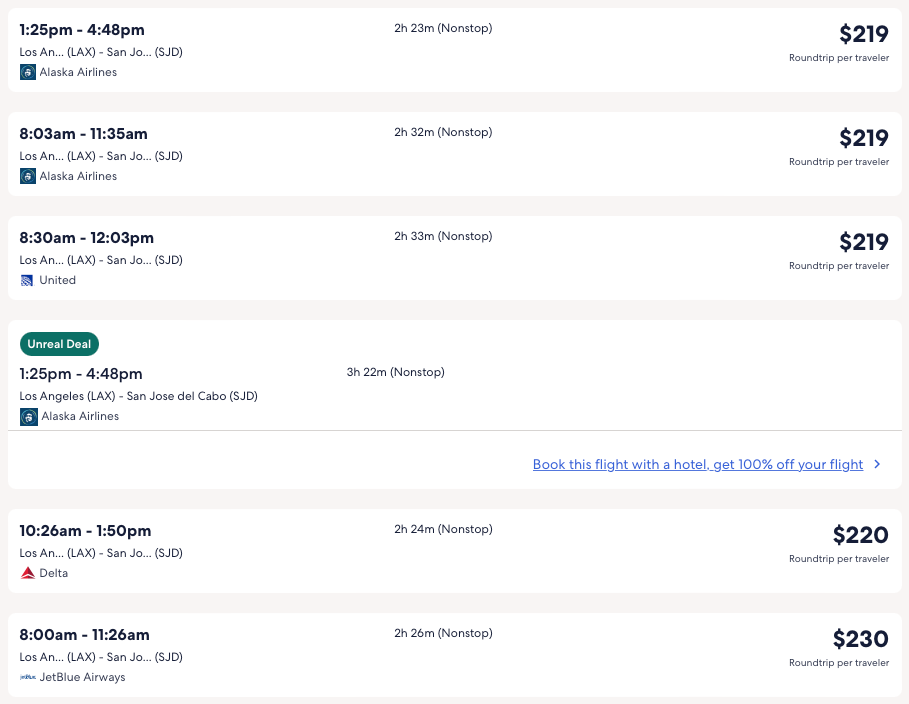Click the Alaska Airlines logo on the 2h 23m flight

coord(28,72)
